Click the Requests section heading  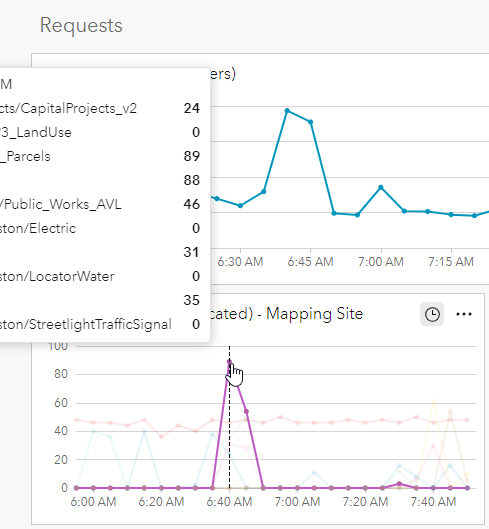[x=81, y=25]
